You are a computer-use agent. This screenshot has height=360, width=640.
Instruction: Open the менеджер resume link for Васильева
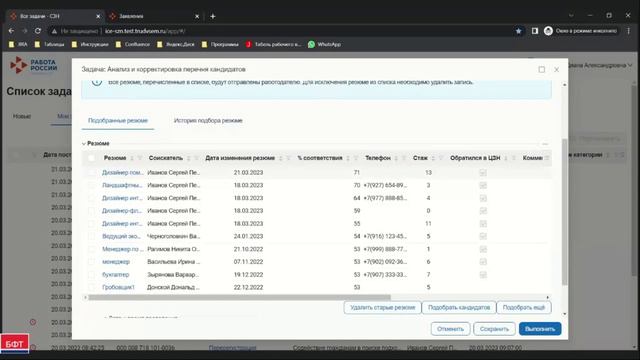(116, 262)
